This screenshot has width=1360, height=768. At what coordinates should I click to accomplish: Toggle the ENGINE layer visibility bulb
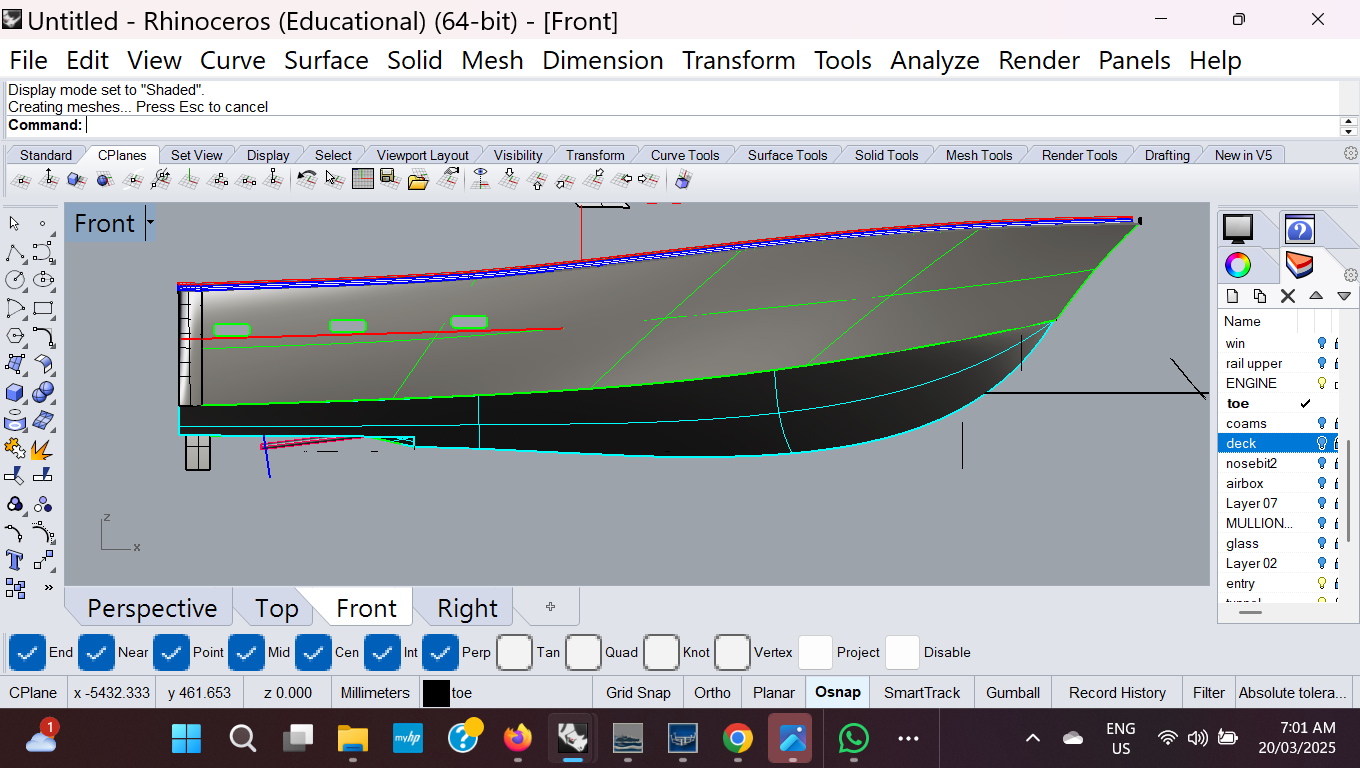[1321, 383]
